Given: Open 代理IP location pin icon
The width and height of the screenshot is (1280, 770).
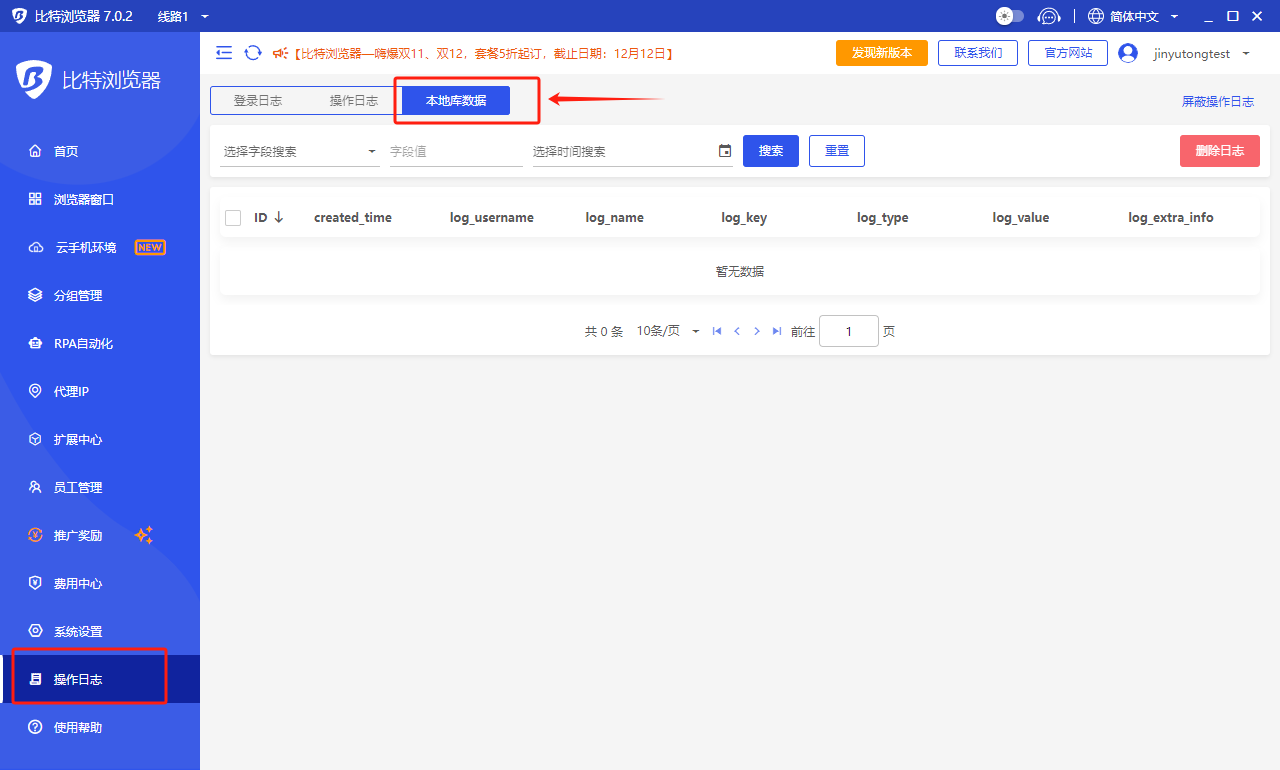Looking at the screenshot, I should point(36,391).
